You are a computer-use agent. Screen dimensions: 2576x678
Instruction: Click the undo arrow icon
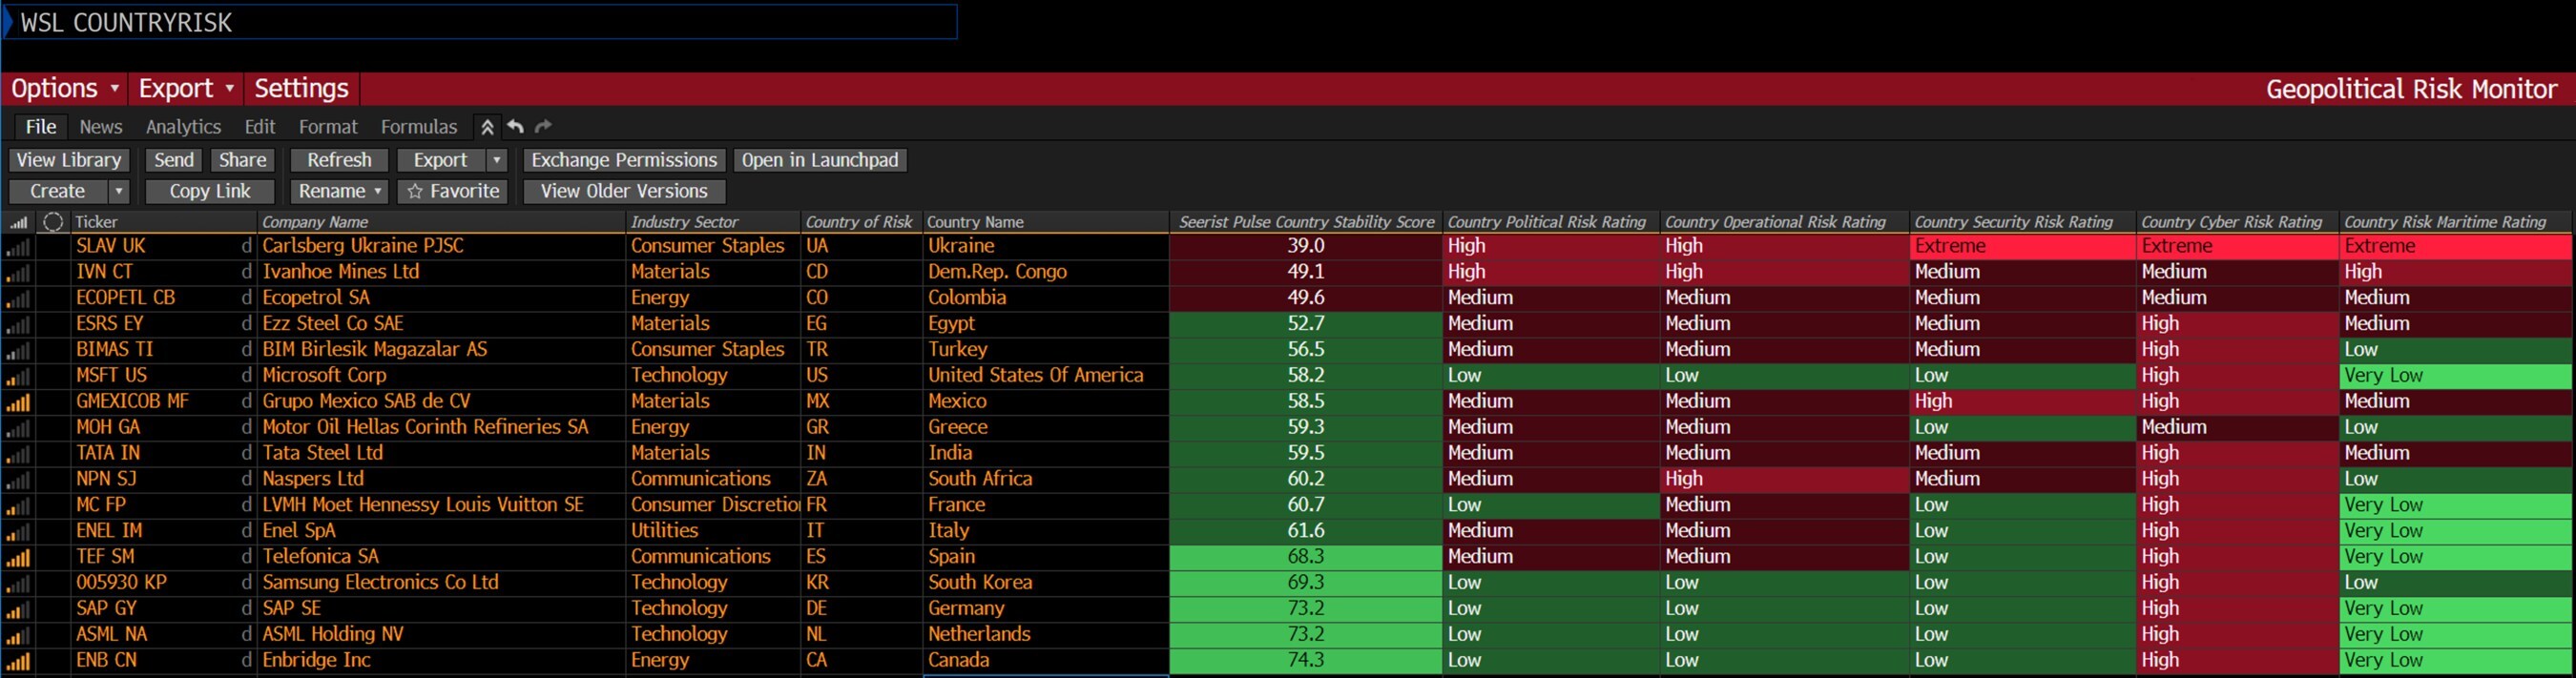[x=515, y=127]
